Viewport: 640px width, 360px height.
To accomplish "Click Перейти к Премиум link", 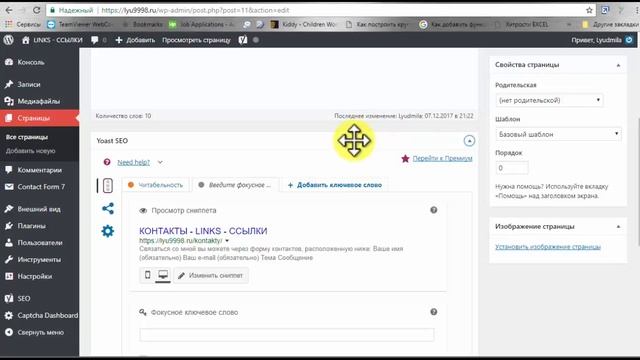I will click(x=442, y=158).
